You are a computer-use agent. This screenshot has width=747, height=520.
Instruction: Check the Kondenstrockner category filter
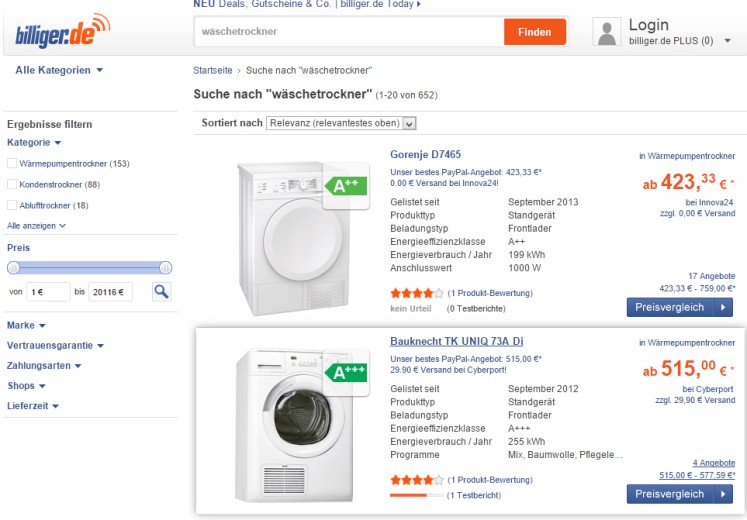click(x=12, y=185)
